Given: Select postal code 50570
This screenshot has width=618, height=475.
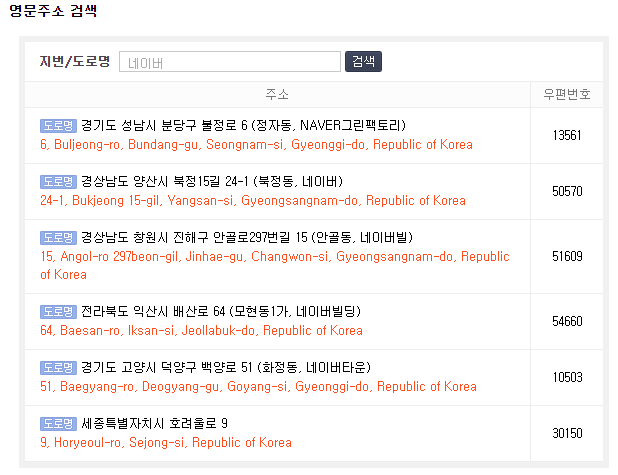Looking at the screenshot, I should (567, 192).
